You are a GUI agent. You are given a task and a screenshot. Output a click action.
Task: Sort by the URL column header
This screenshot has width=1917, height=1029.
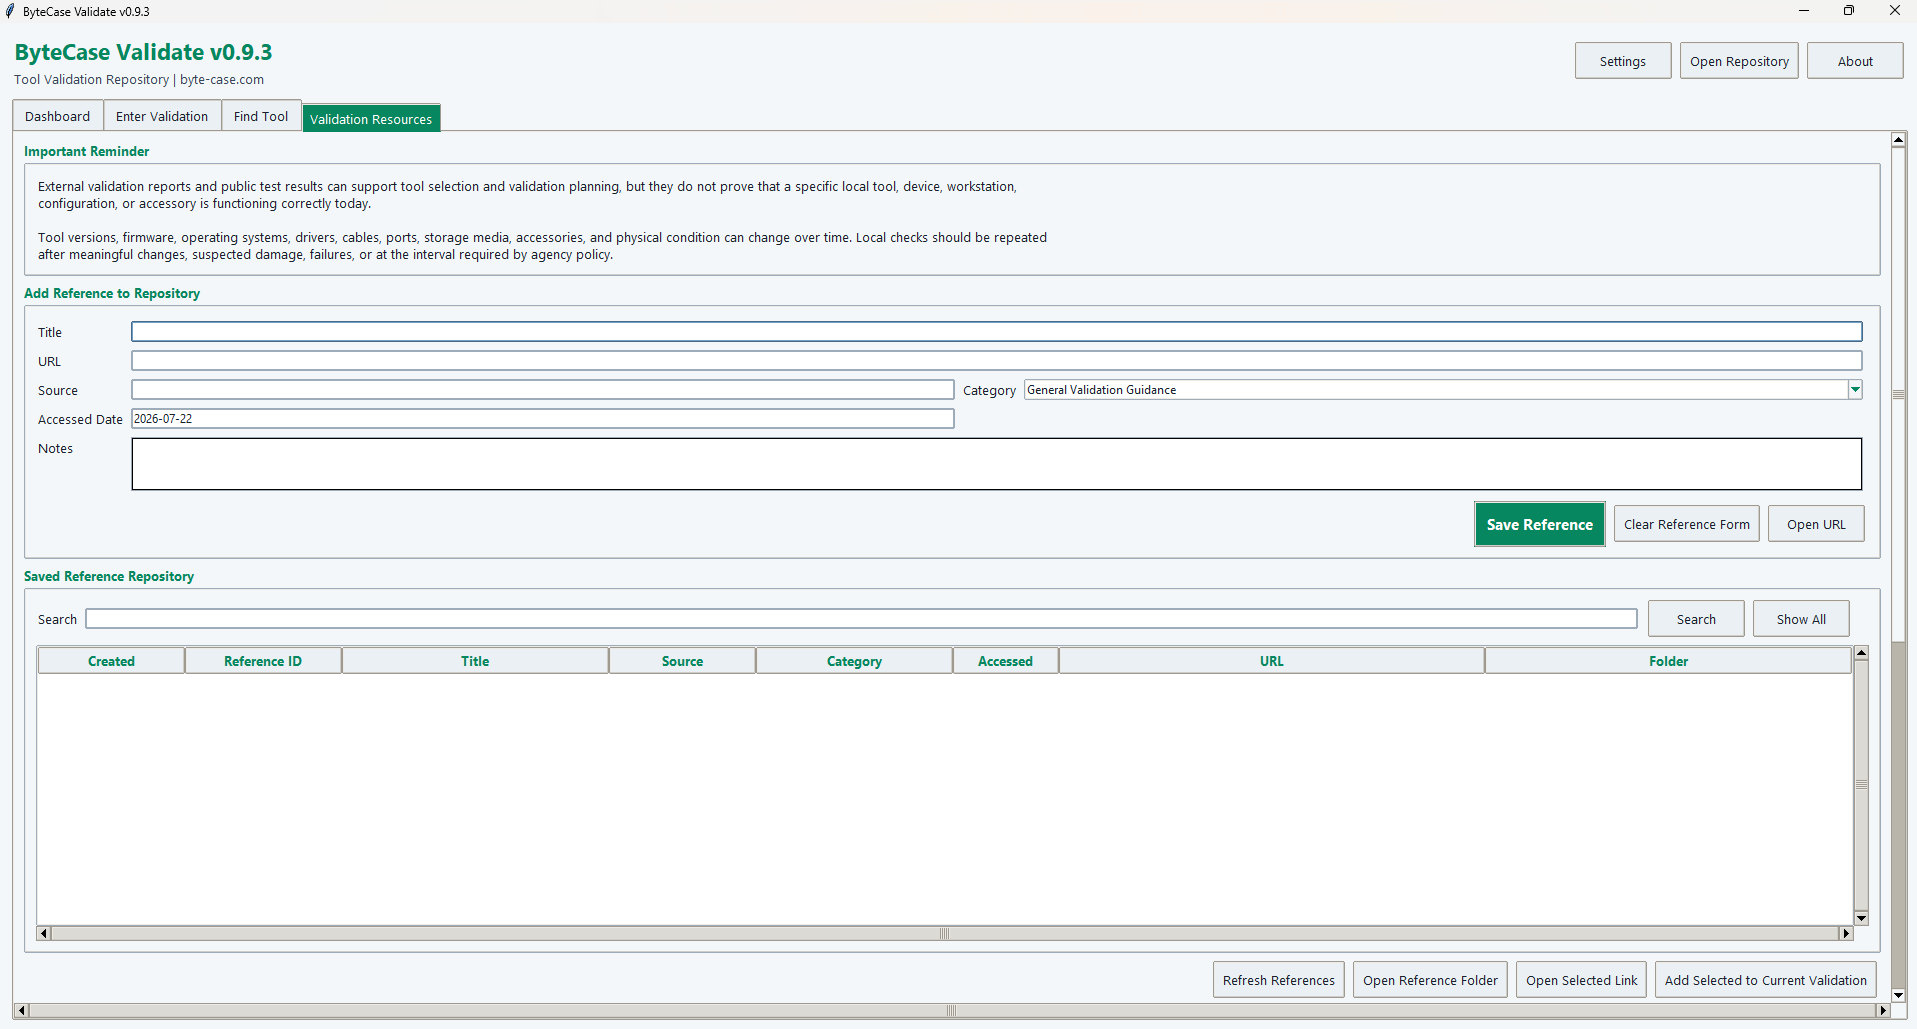click(x=1271, y=661)
